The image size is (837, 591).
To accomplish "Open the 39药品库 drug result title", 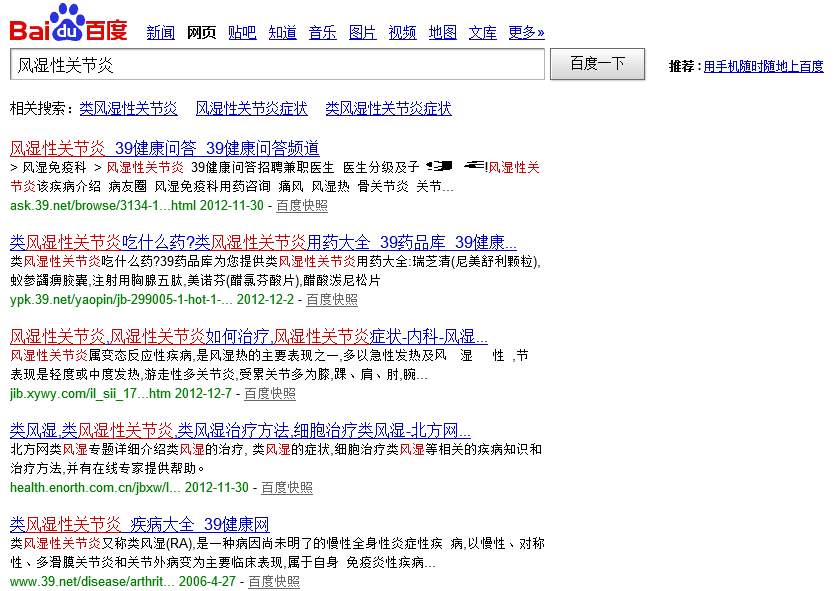I will coord(263,242).
